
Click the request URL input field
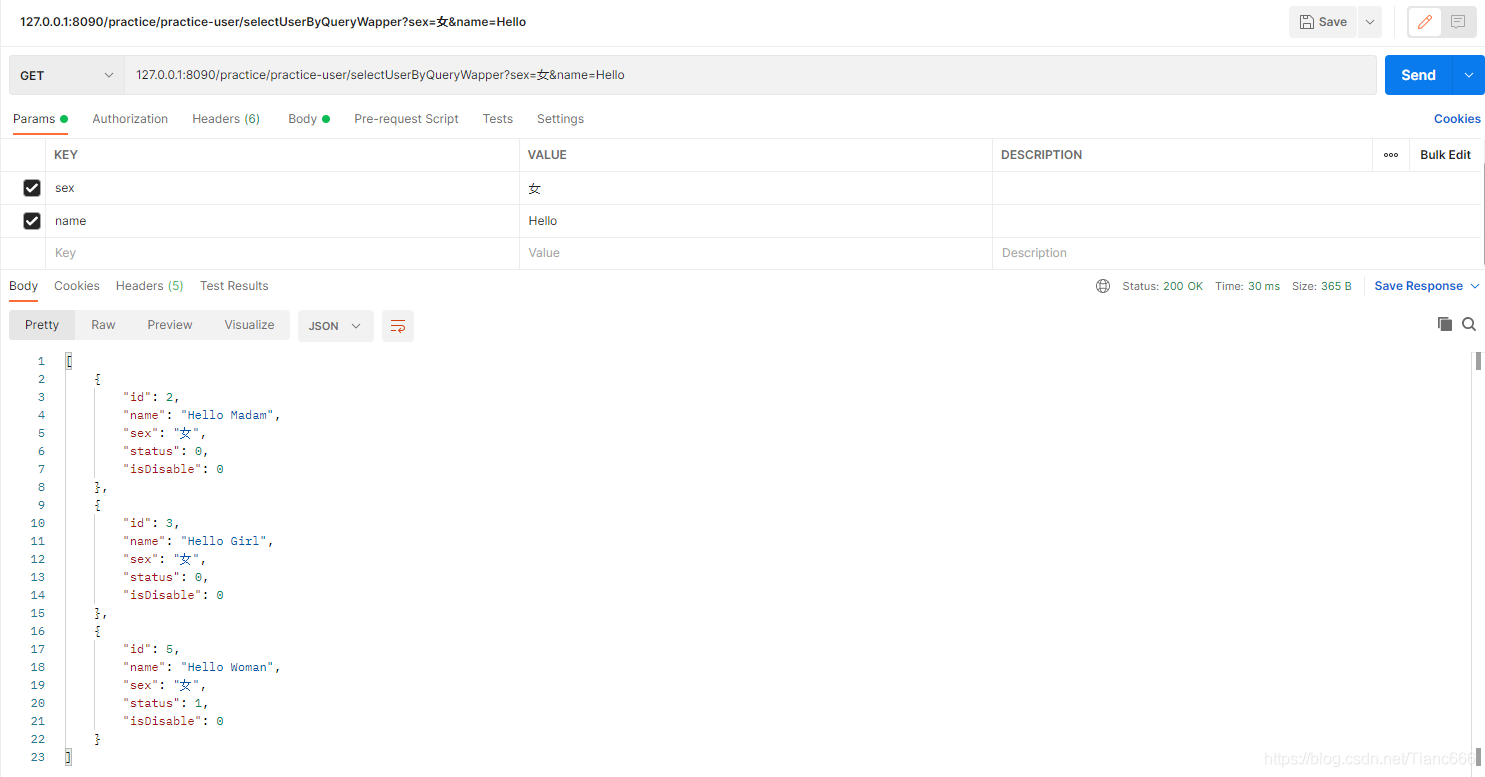click(x=750, y=75)
